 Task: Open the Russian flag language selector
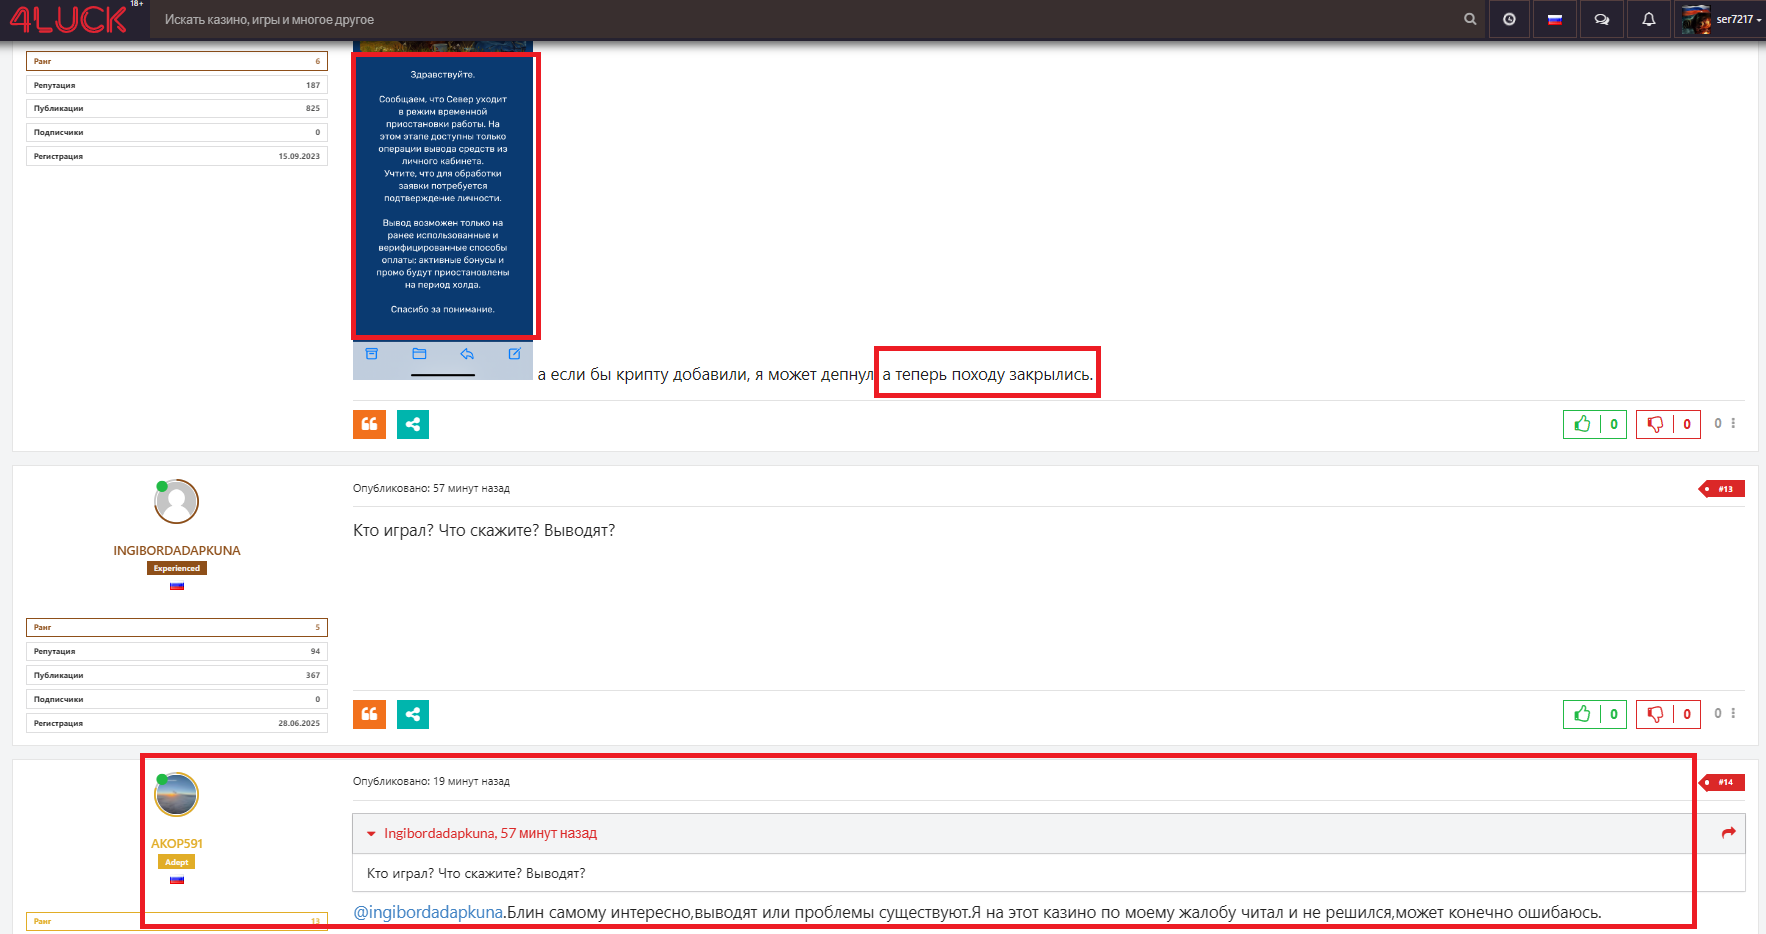click(1555, 19)
